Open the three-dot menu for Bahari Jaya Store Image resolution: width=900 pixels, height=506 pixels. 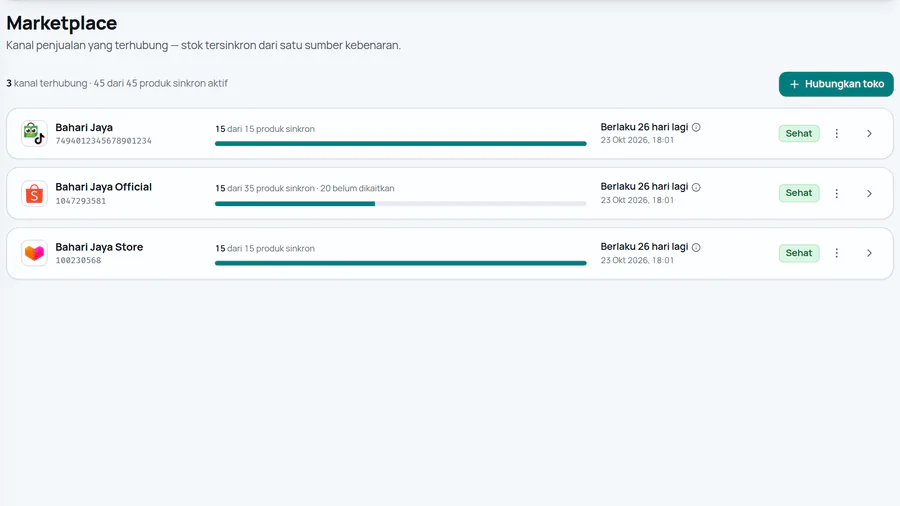836,253
